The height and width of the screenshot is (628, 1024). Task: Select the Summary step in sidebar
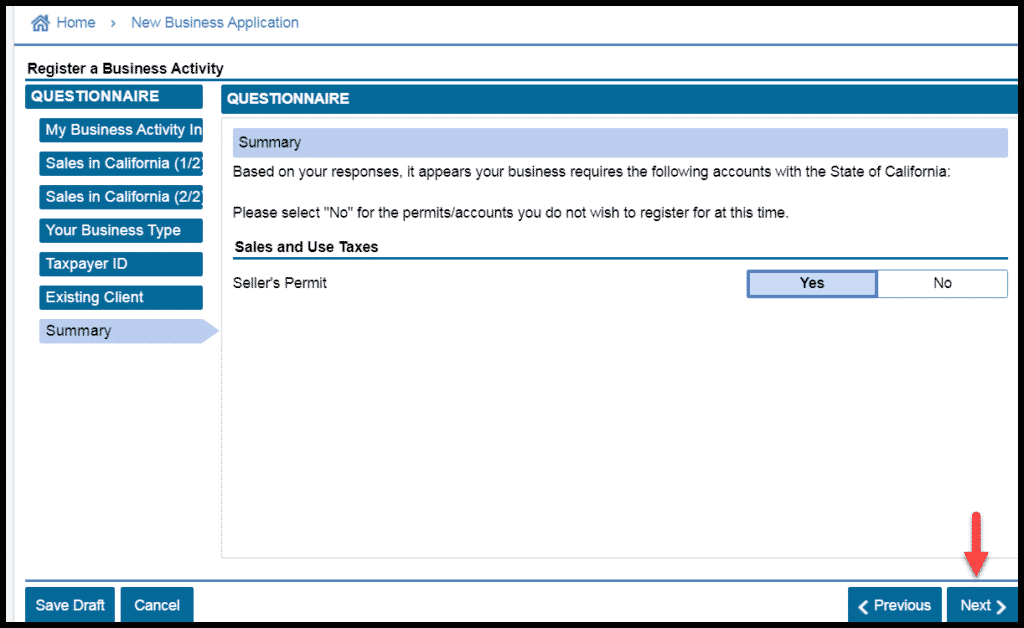click(x=79, y=331)
